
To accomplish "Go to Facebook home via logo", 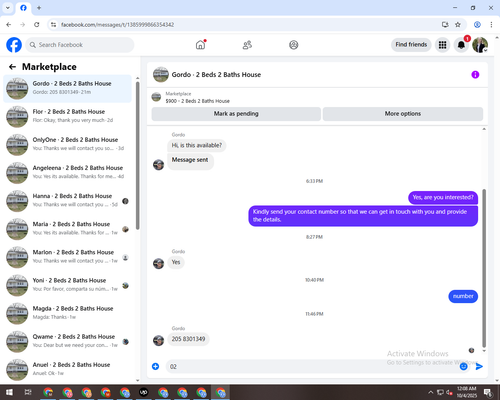I will [x=14, y=45].
